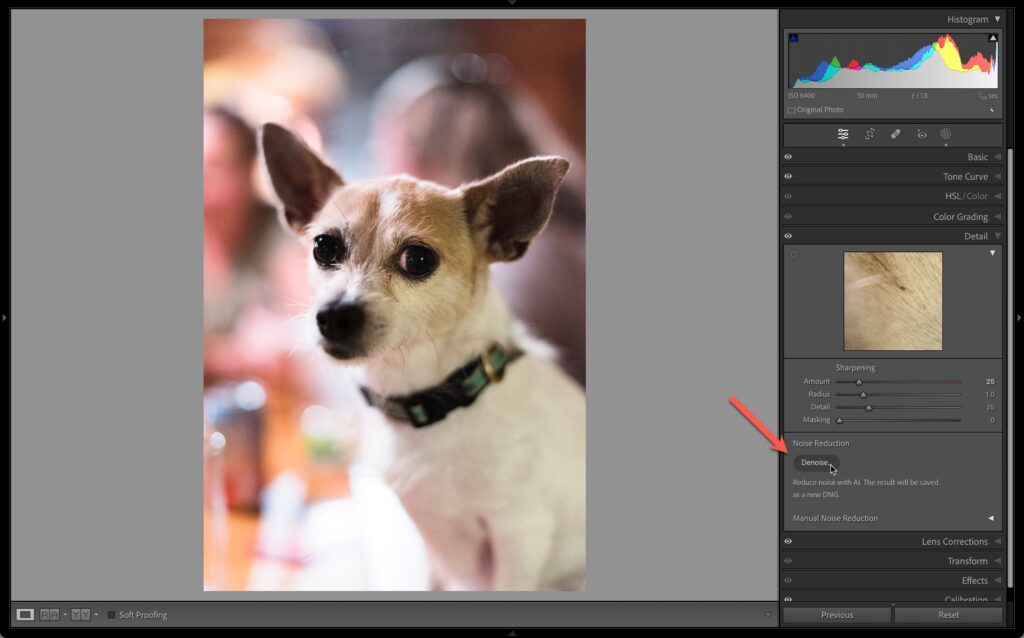
Task: Open the Masking tool
Action: [x=945, y=134]
